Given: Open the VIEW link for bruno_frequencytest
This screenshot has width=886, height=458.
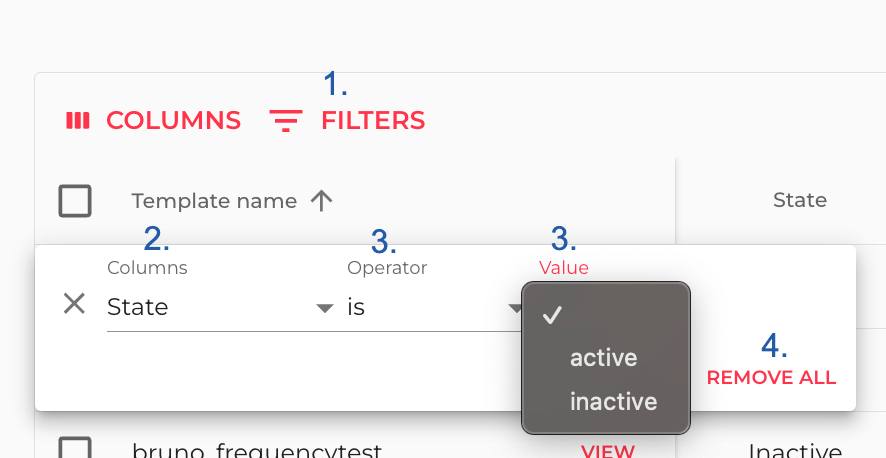Looking at the screenshot, I should [x=608, y=450].
